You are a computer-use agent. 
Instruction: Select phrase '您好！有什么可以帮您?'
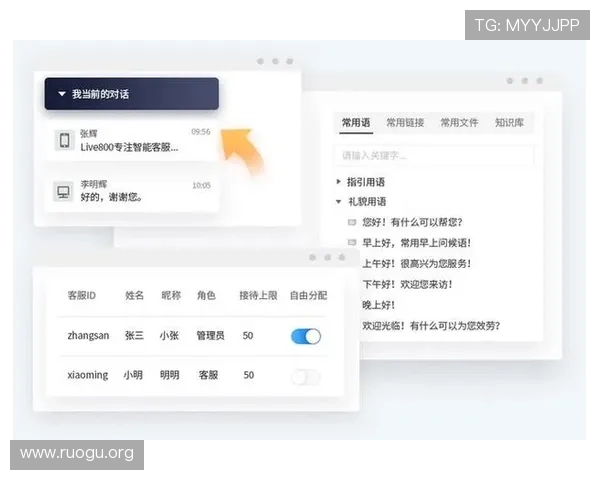(x=412, y=222)
